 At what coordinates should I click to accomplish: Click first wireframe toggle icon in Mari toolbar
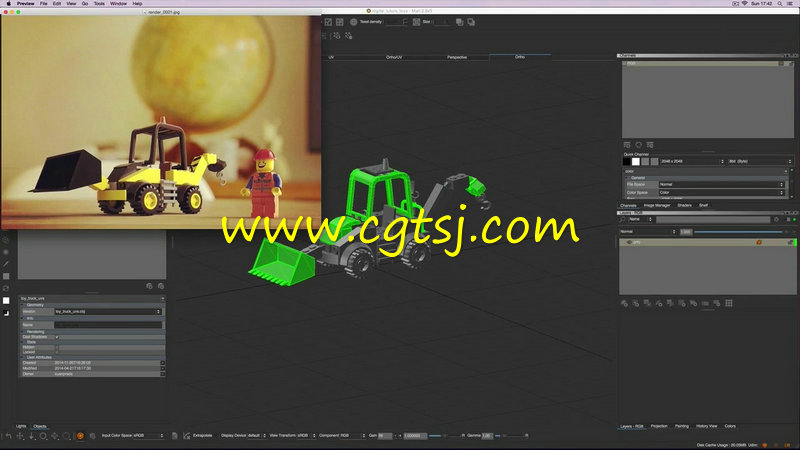328,22
